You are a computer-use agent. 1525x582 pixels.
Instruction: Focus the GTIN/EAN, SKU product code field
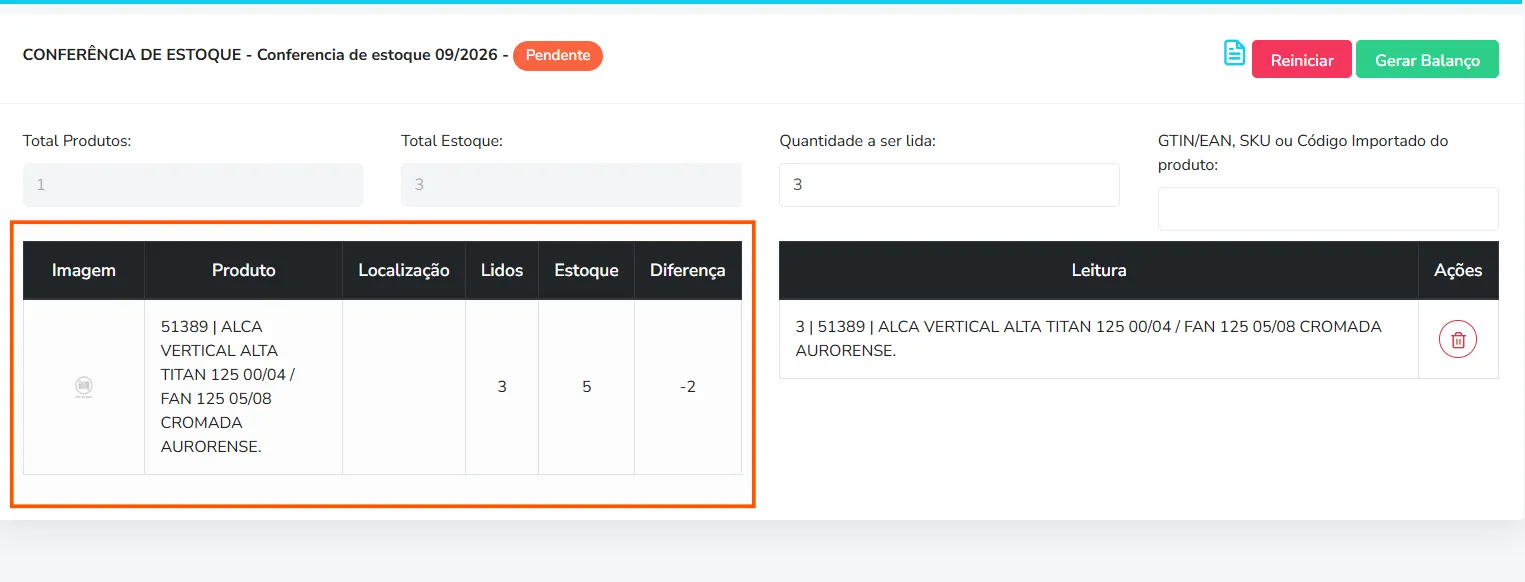1328,209
